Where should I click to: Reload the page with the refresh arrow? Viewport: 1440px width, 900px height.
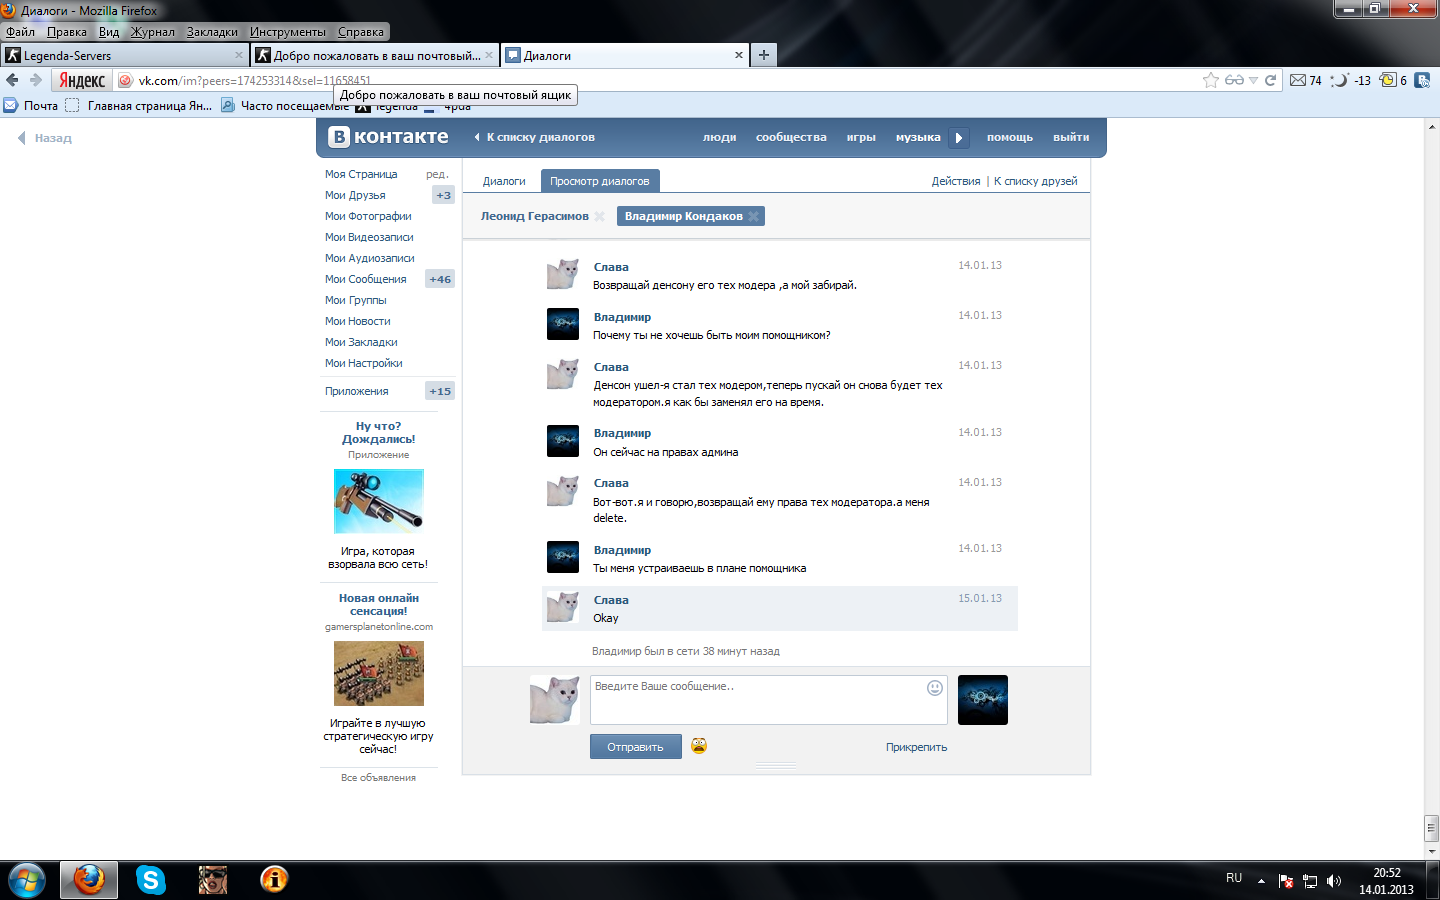pos(1271,80)
